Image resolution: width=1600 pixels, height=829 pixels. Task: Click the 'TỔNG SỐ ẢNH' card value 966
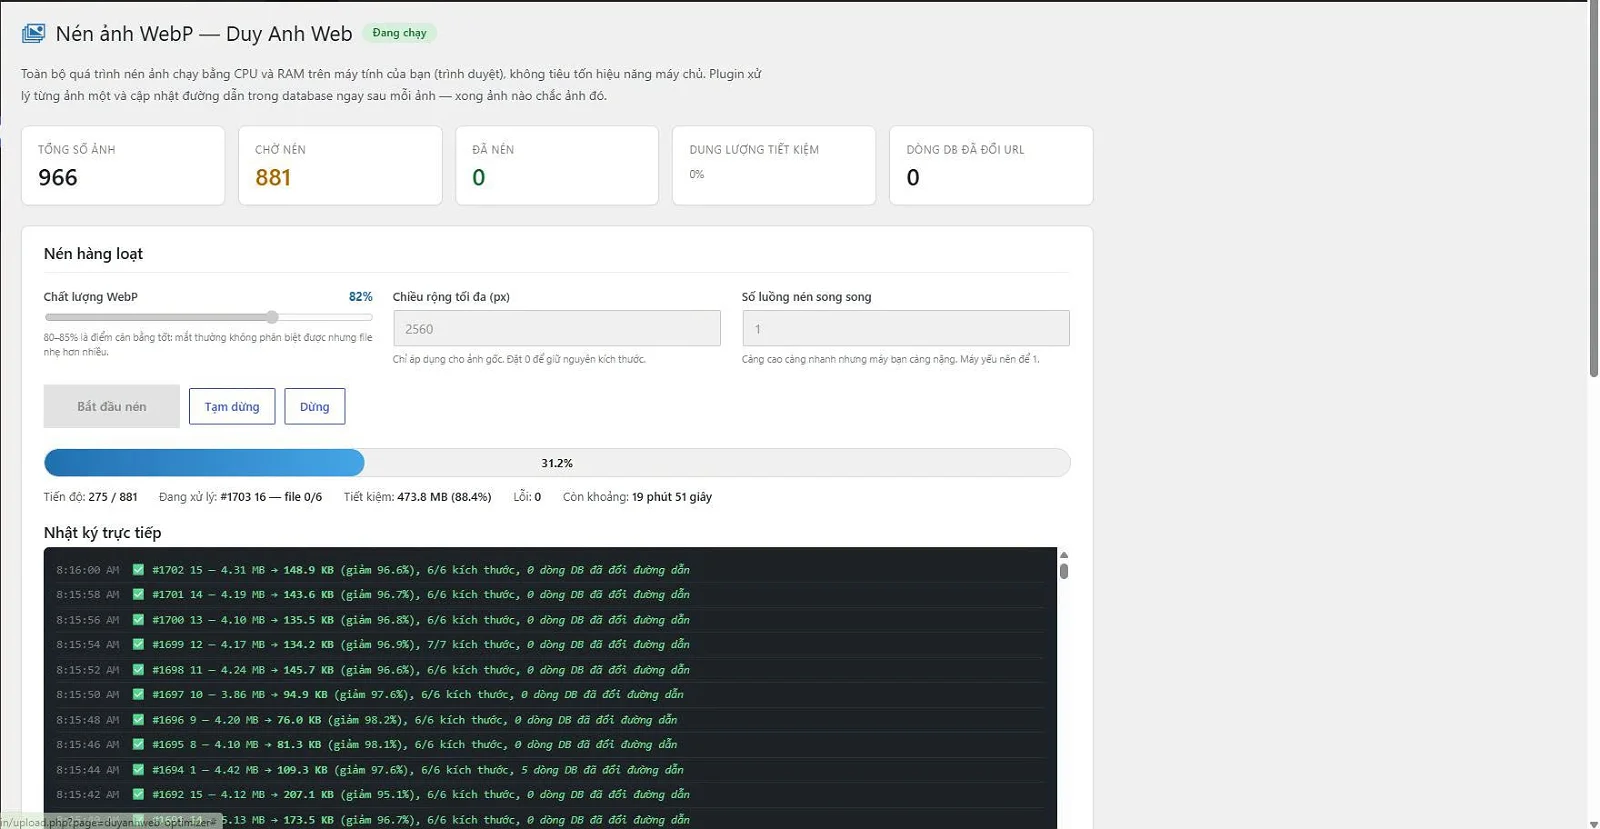[58, 178]
